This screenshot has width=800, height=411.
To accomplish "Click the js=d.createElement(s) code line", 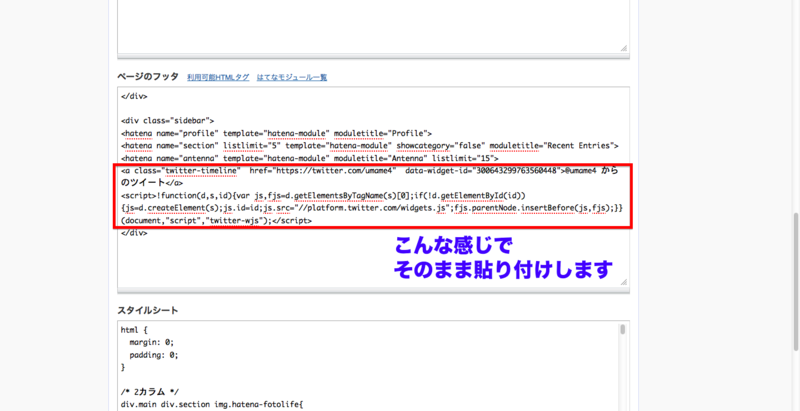I will click(x=371, y=209).
